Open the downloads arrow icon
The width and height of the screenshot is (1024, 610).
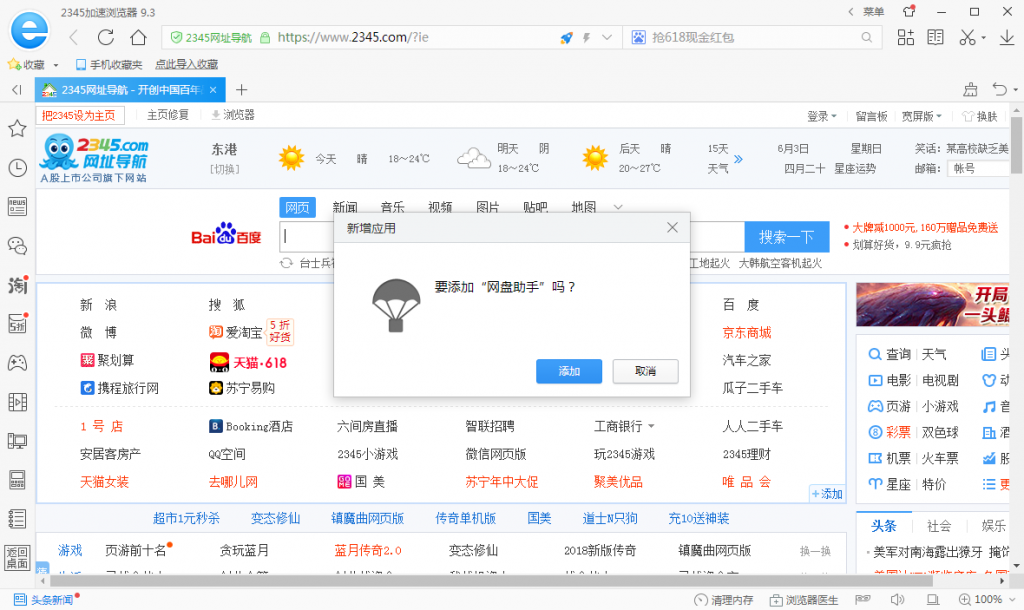(x=1006, y=37)
